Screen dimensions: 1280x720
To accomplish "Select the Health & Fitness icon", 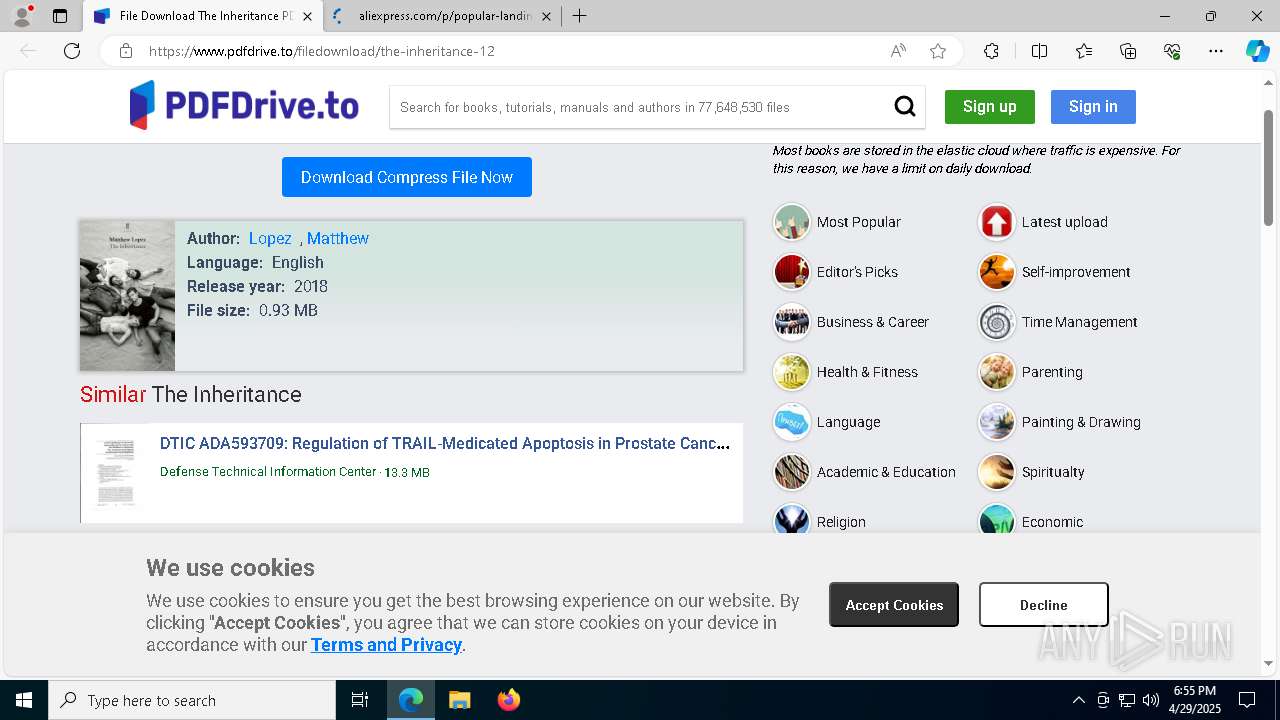I will coord(791,372).
